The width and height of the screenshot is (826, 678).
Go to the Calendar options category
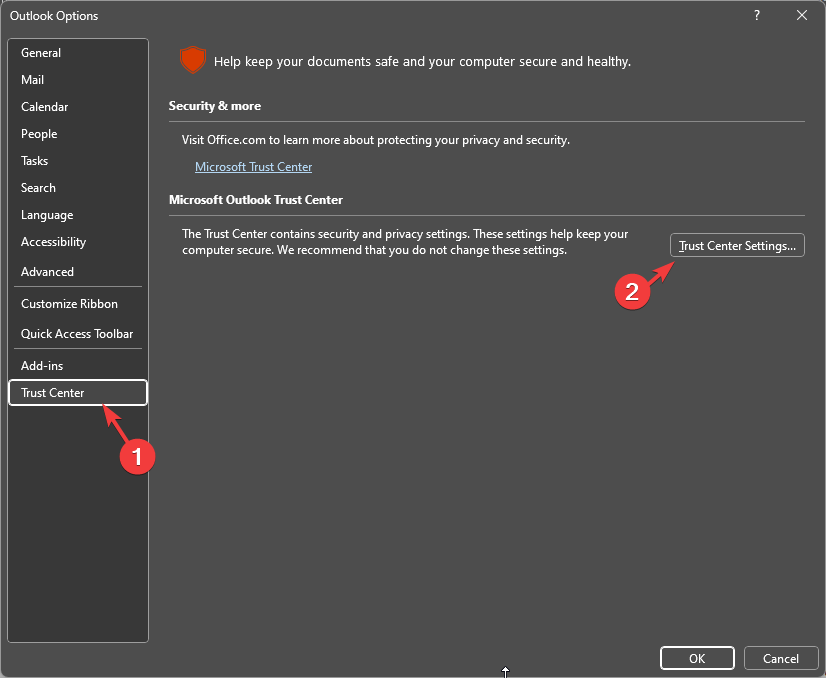point(77,106)
